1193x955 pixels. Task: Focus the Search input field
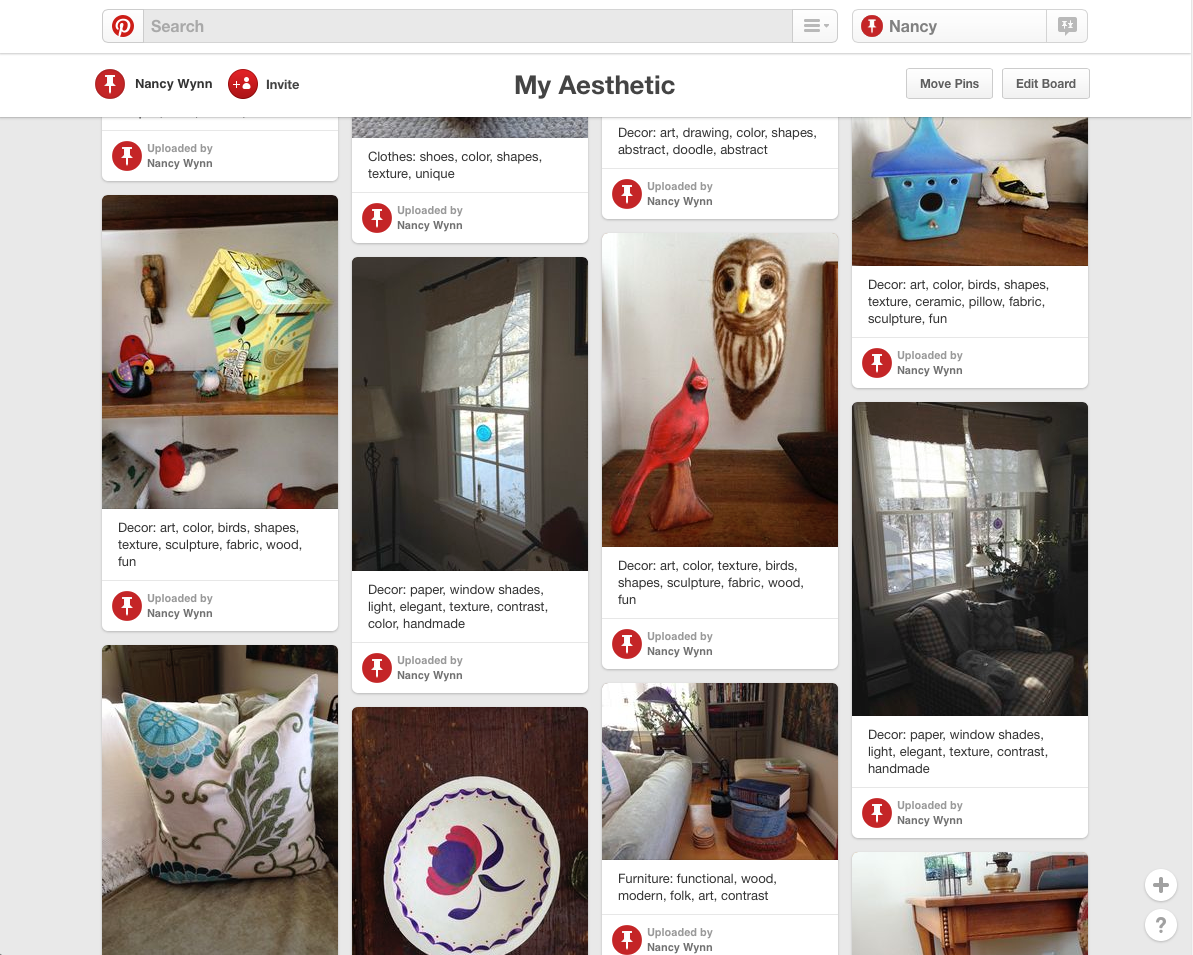coord(468,26)
